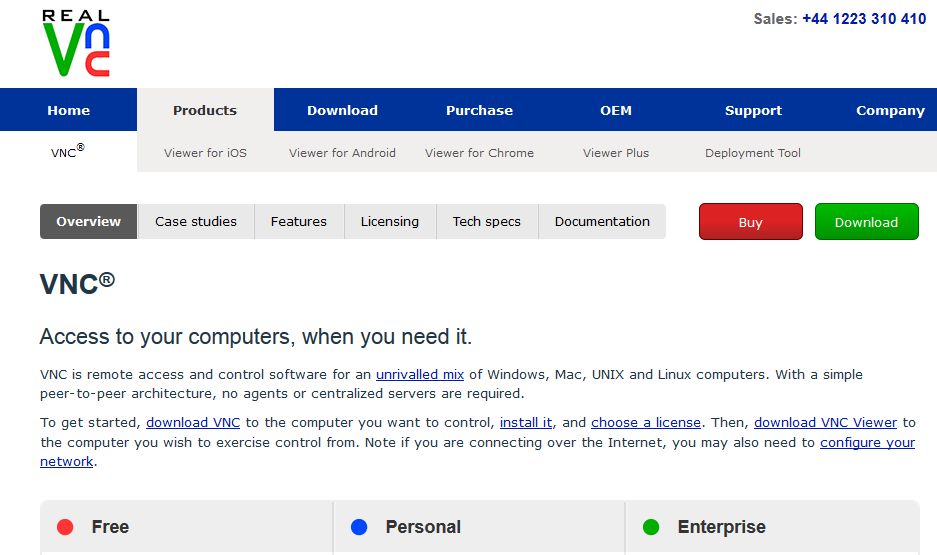Image resolution: width=937 pixels, height=555 pixels.
Task: Follow the 'choose a license' link
Action: [646, 422]
